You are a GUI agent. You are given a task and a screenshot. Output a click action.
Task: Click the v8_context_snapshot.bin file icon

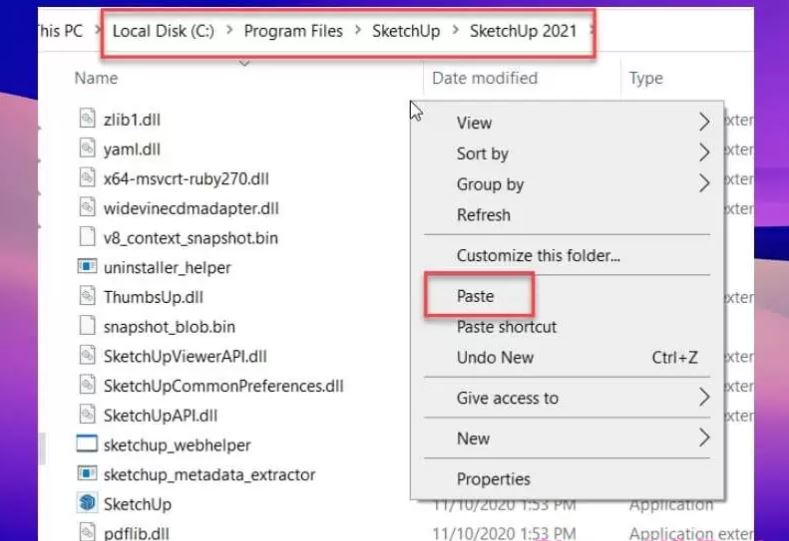(87, 237)
